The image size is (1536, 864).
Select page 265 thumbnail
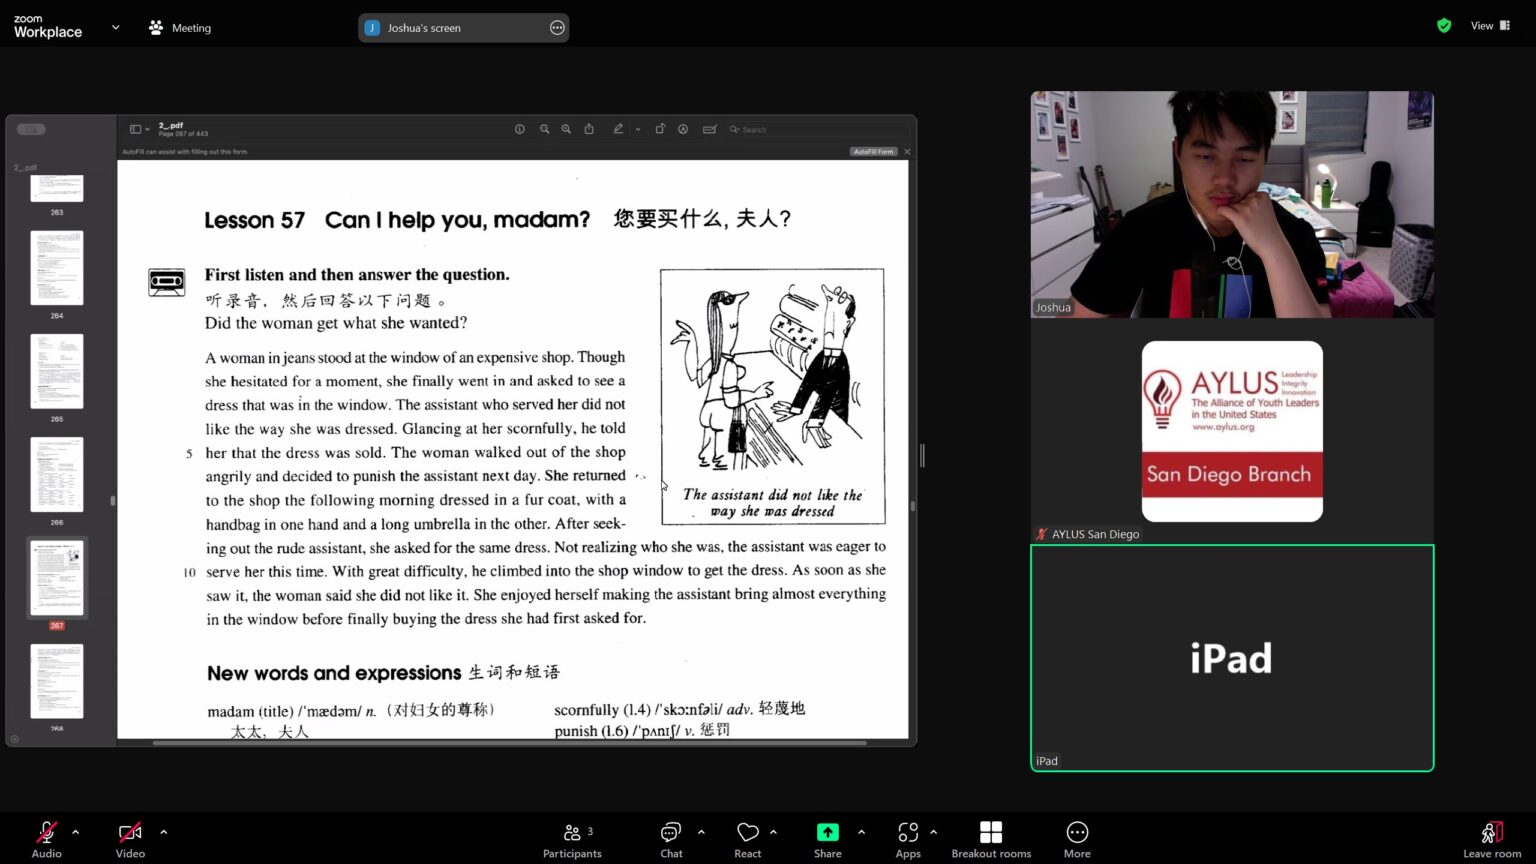click(x=57, y=371)
